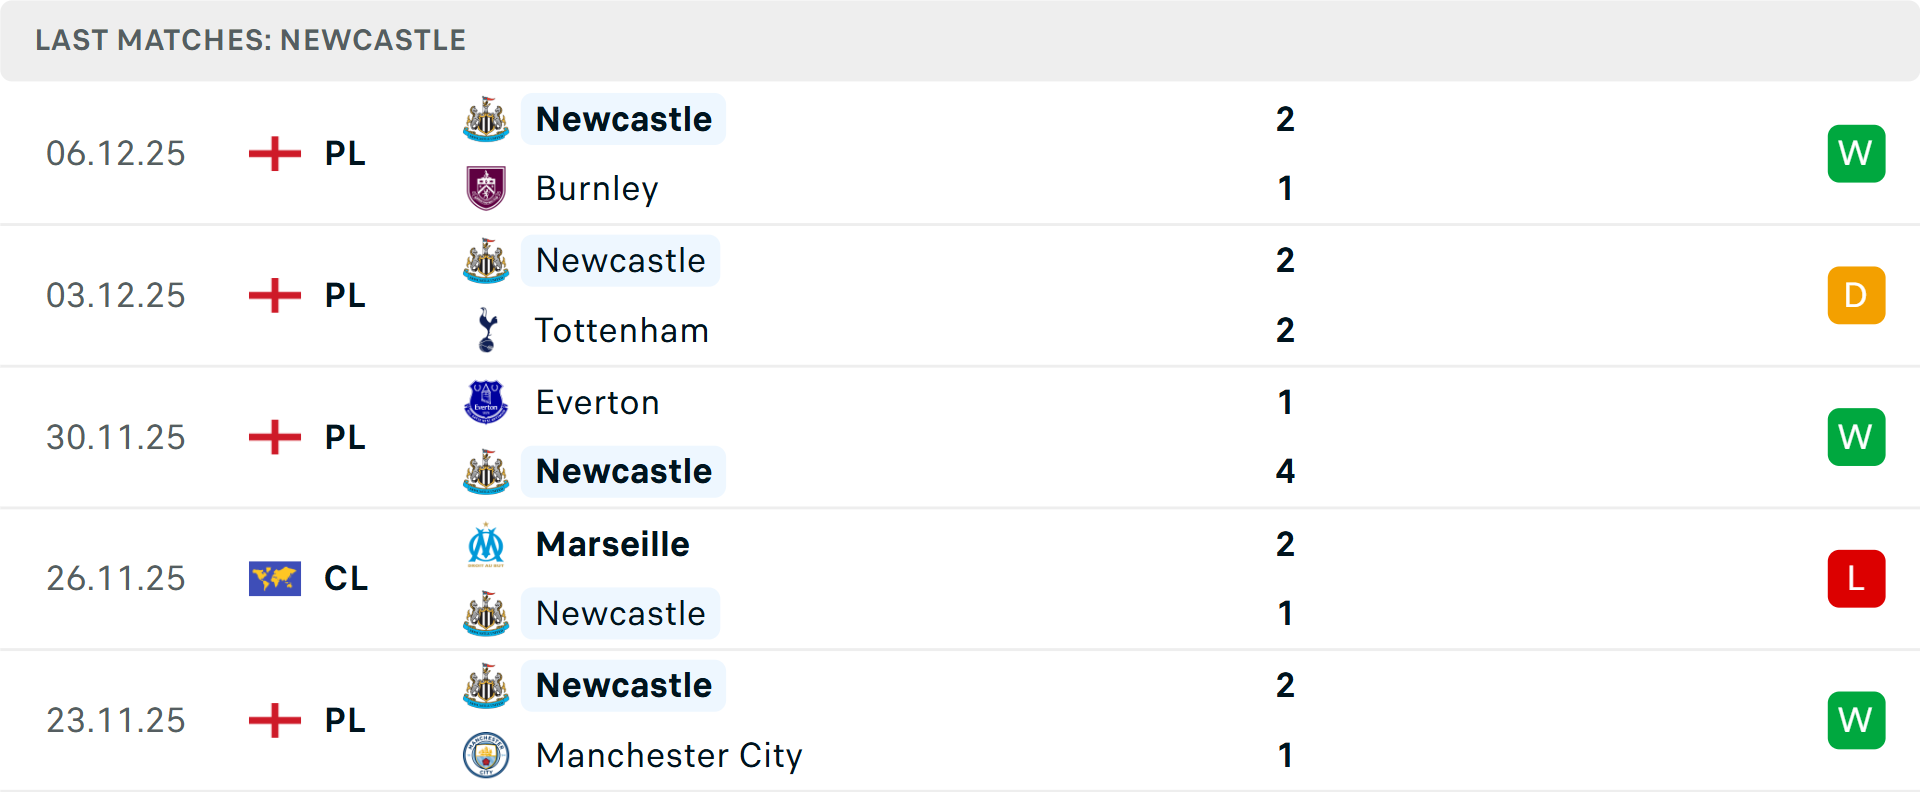Click the Tottenham club crest
The width and height of the screenshot is (1920, 792).
(486, 330)
